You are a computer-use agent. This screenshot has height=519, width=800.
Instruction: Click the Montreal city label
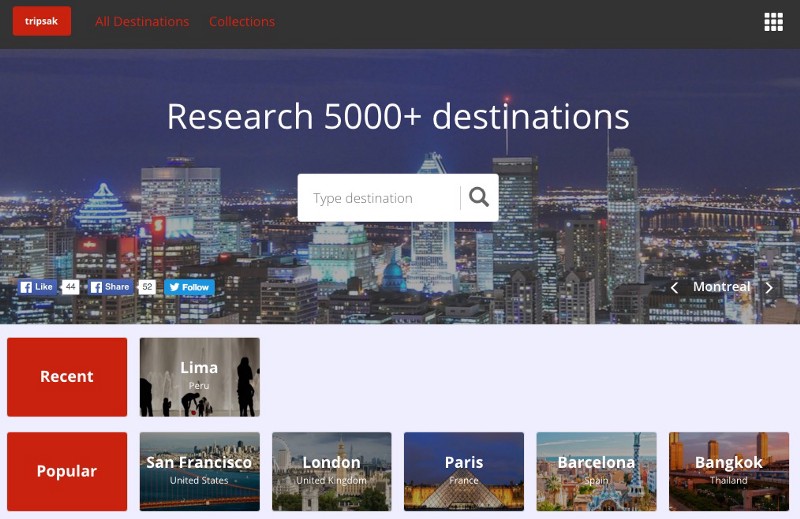tap(721, 287)
